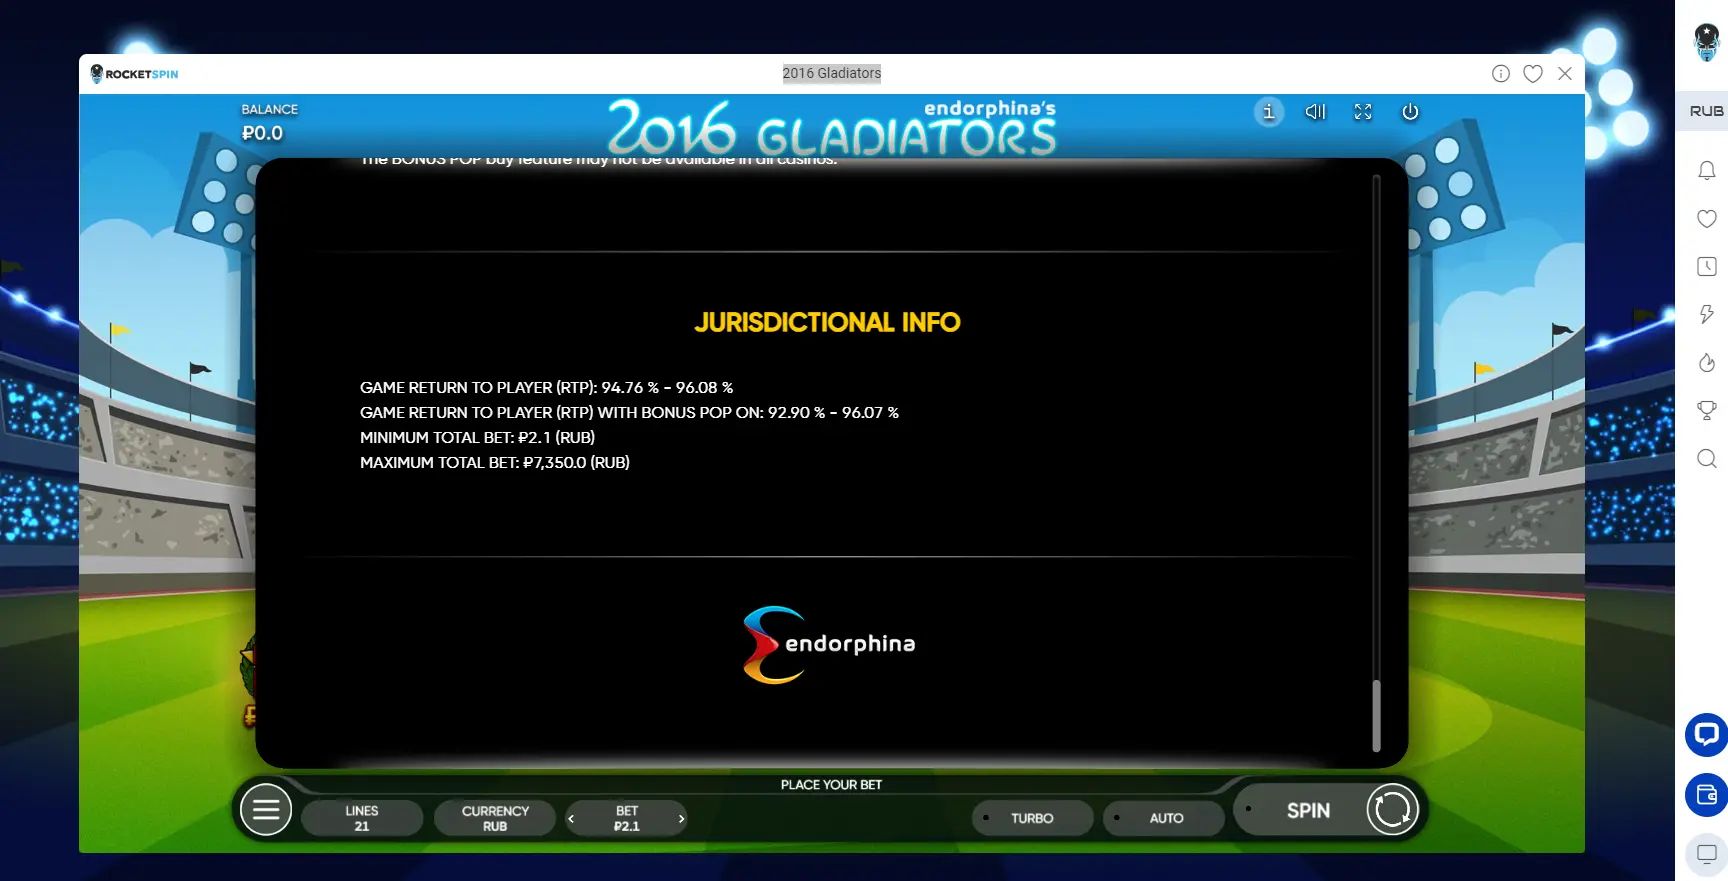Click the circular spin arrows icon
Image resolution: width=1728 pixels, height=881 pixels.
(x=1392, y=810)
